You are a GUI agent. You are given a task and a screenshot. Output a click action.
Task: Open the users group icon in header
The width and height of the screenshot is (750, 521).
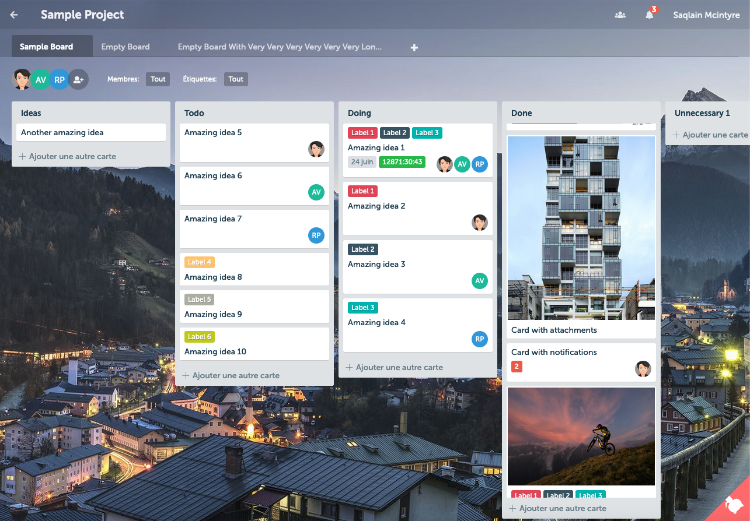(x=620, y=15)
